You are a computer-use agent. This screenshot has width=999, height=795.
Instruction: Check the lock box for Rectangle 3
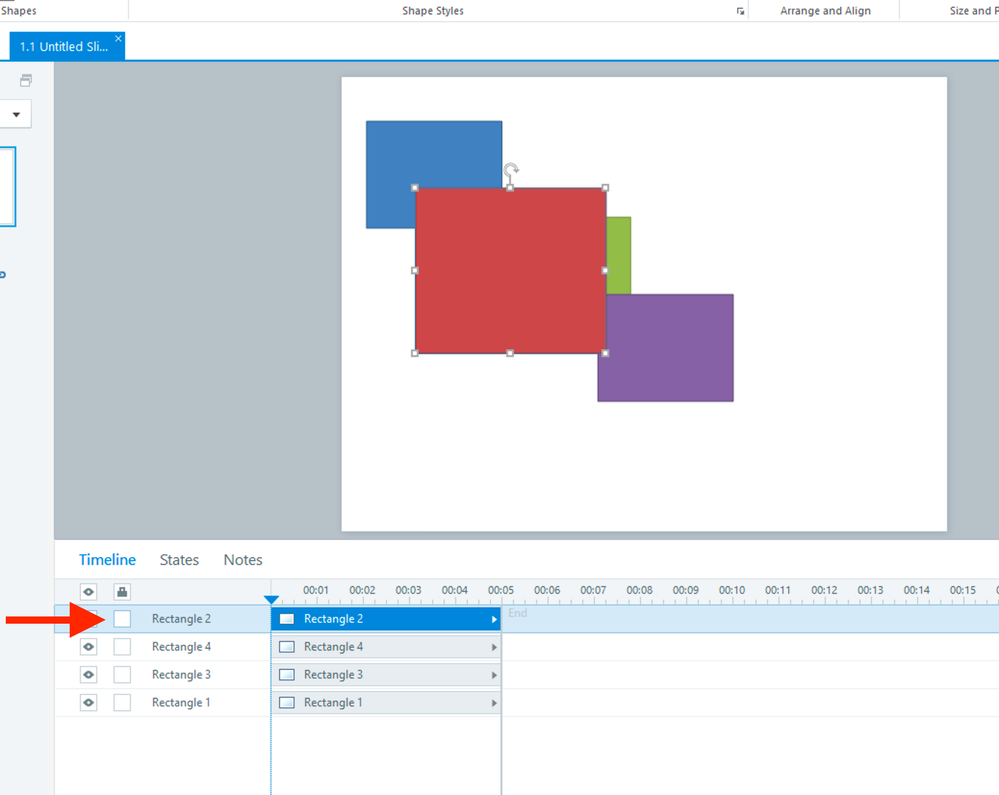[x=122, y=675]
